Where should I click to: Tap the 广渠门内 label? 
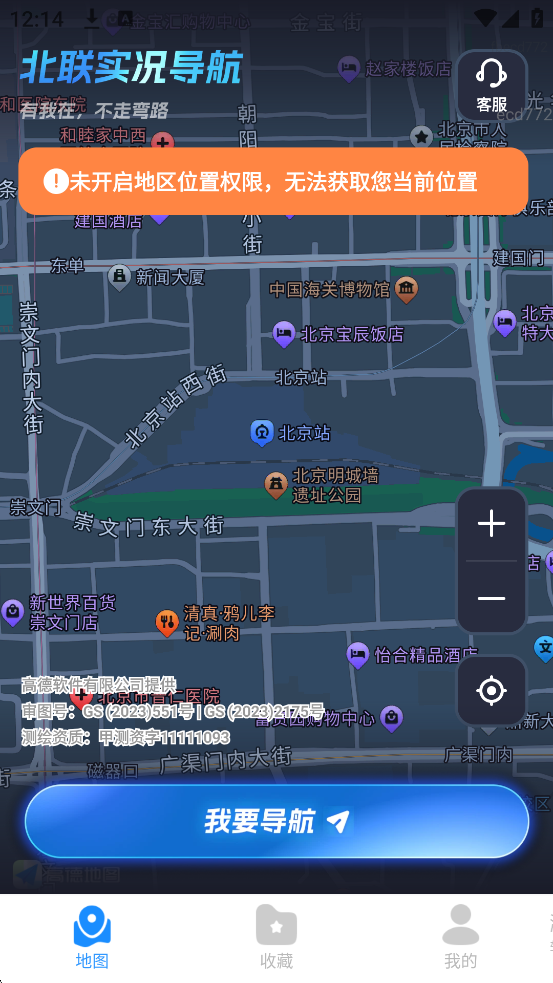click(x=478, y=755)
